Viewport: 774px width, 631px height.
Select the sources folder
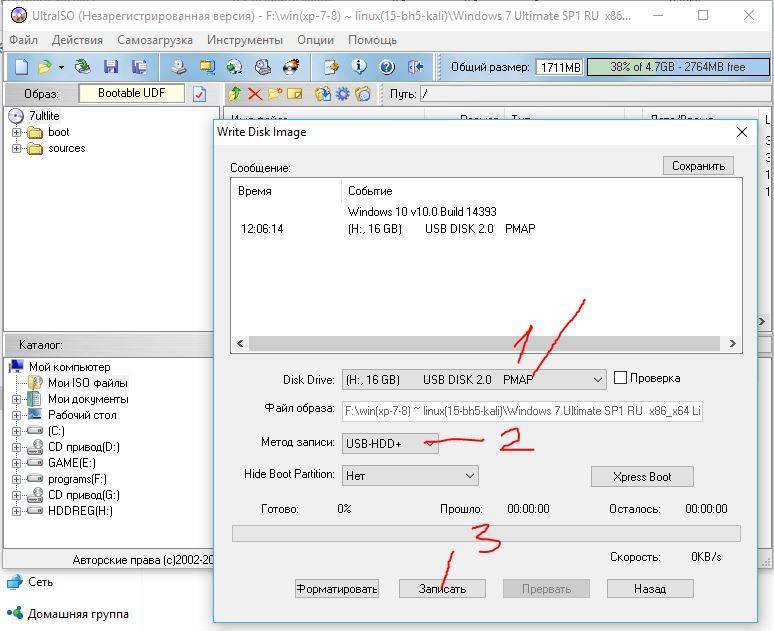point(67,148)
